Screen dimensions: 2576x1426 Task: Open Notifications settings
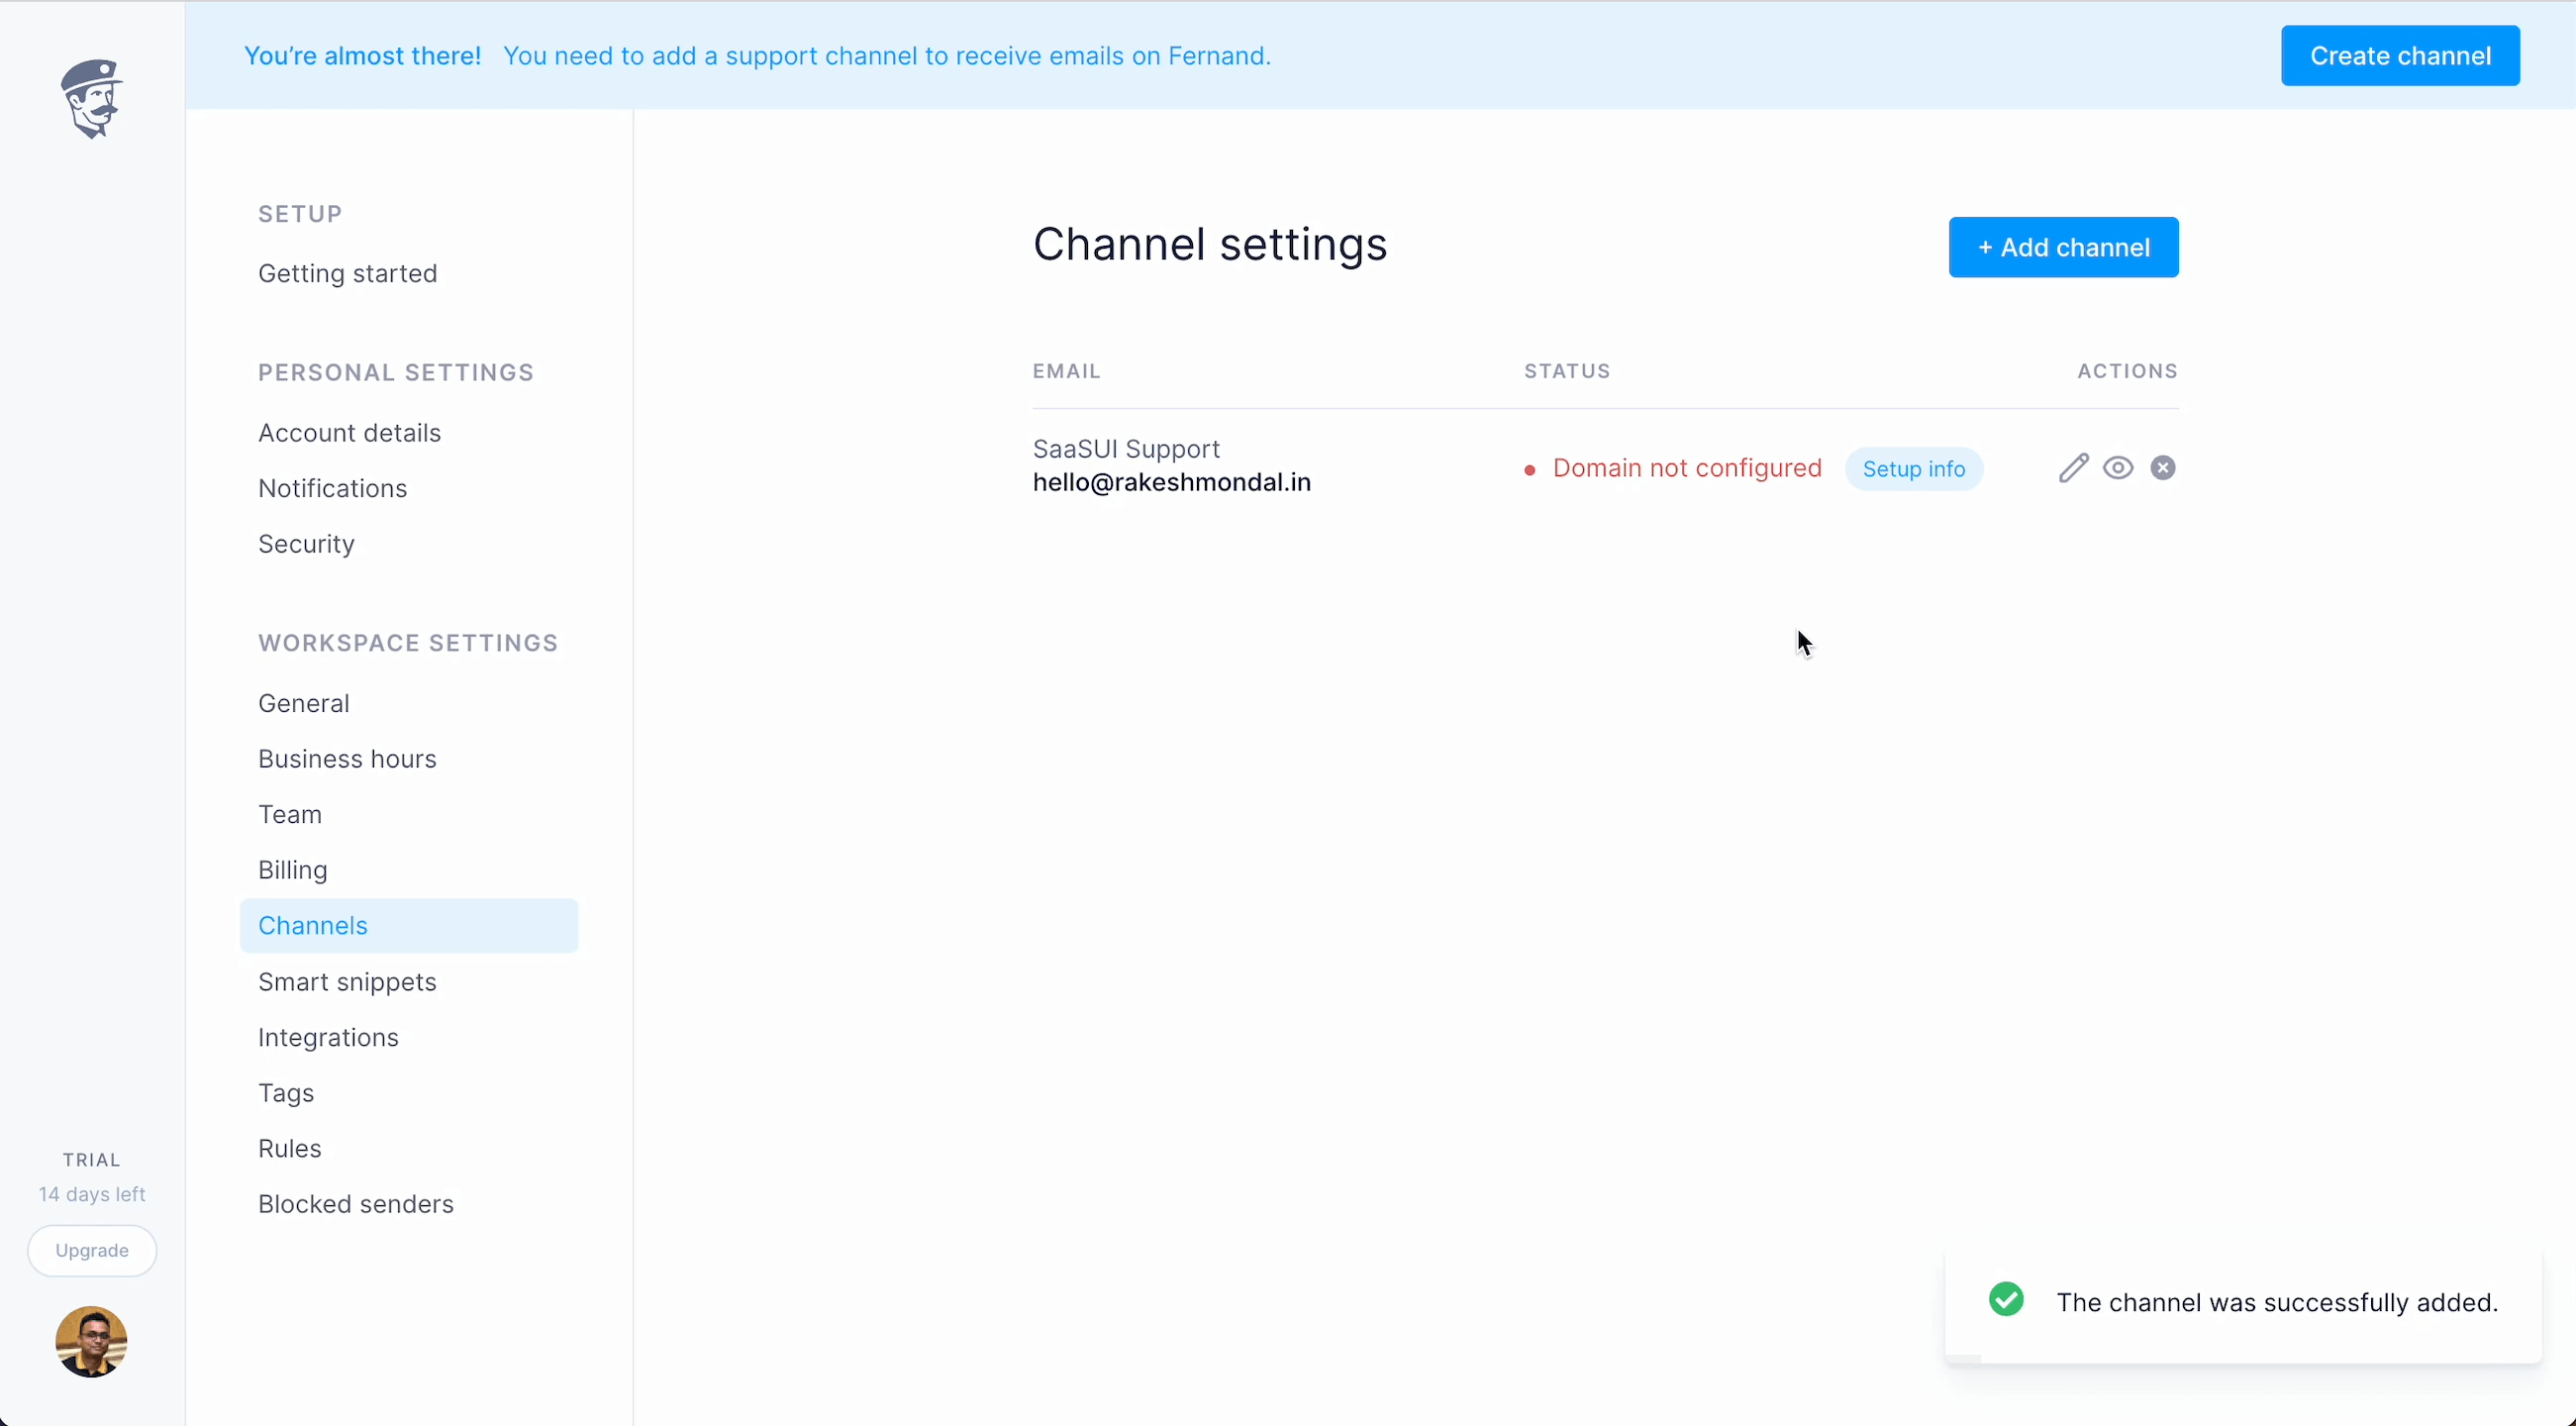click(332, 488)
